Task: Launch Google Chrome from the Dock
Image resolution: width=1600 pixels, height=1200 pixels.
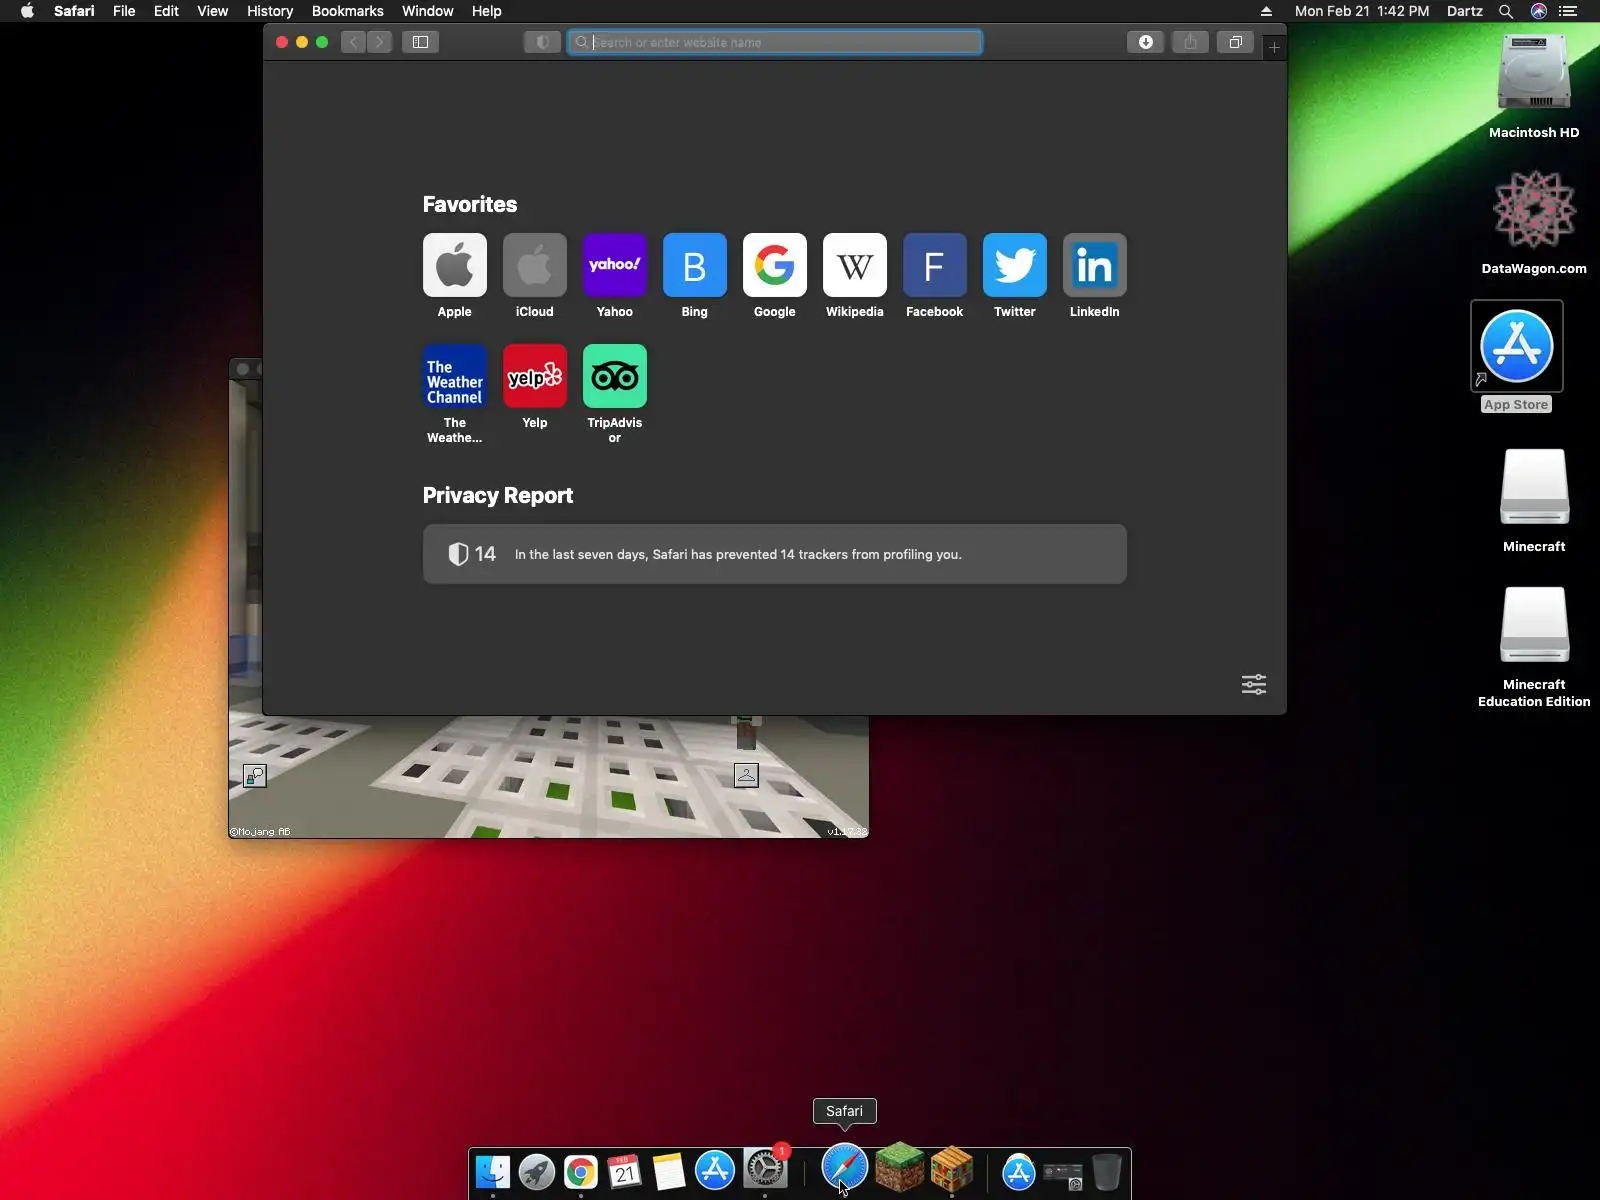Action: (581, 1172)
